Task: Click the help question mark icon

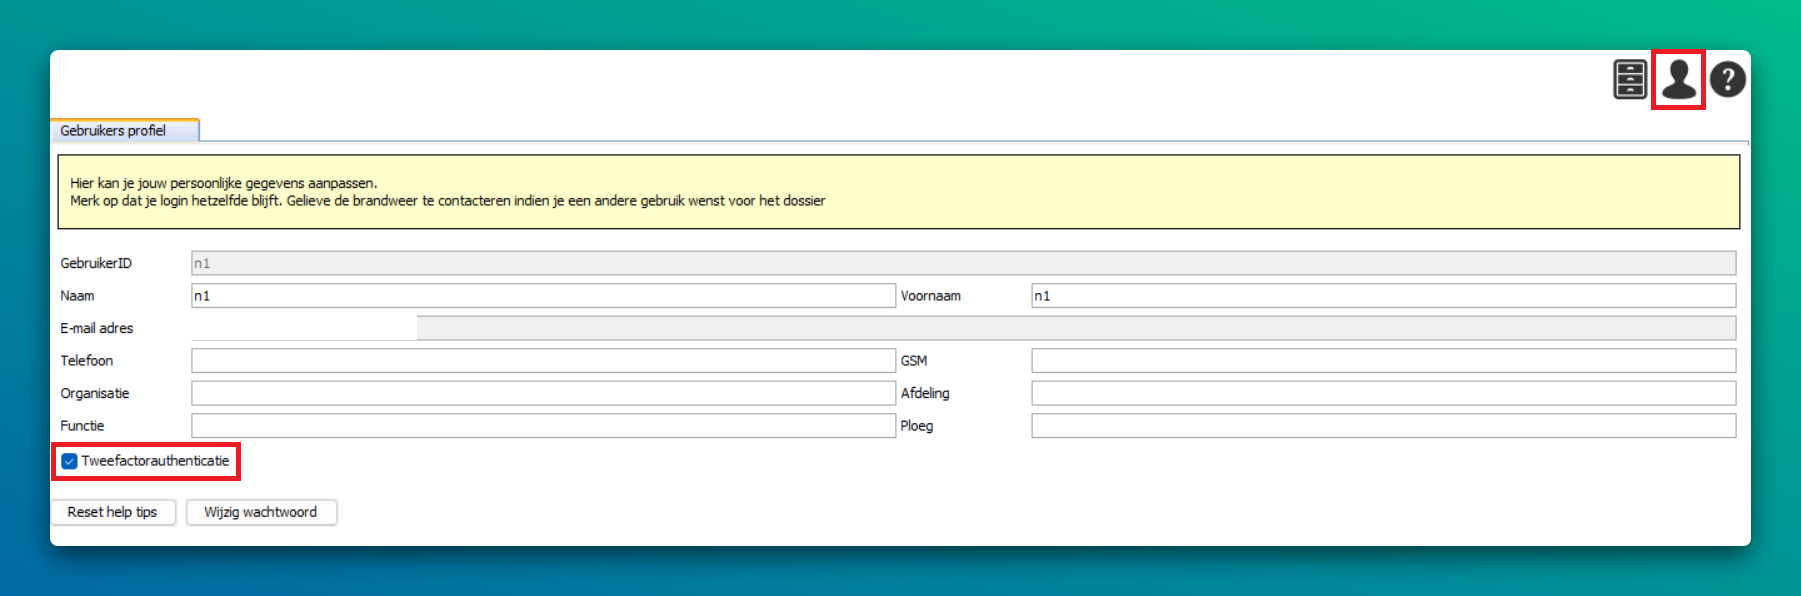Action: (x=1727, y=80)
